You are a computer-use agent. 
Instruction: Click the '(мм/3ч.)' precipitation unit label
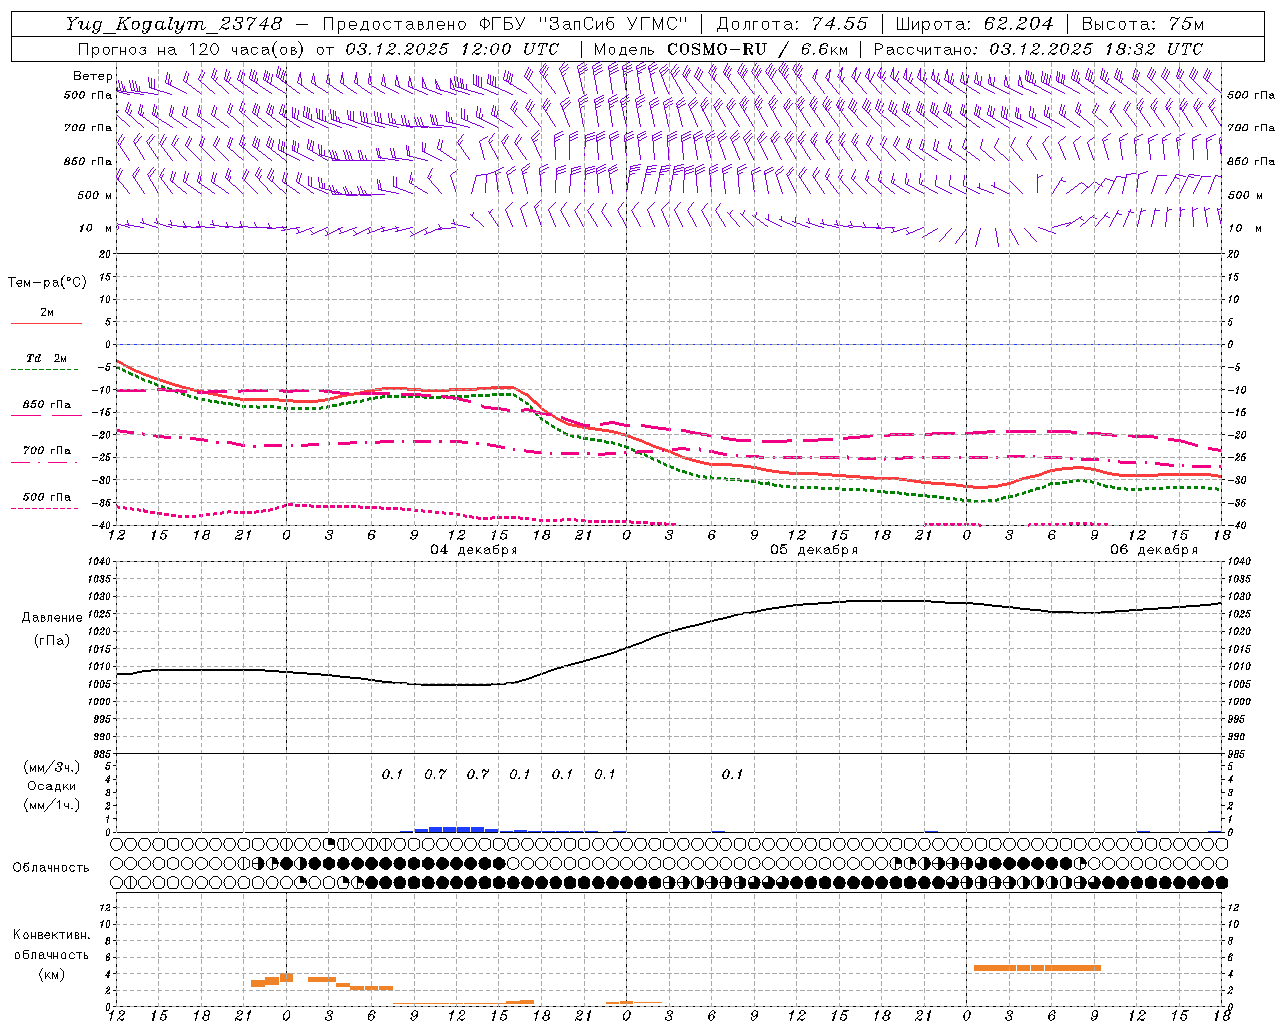coord(52,768)
